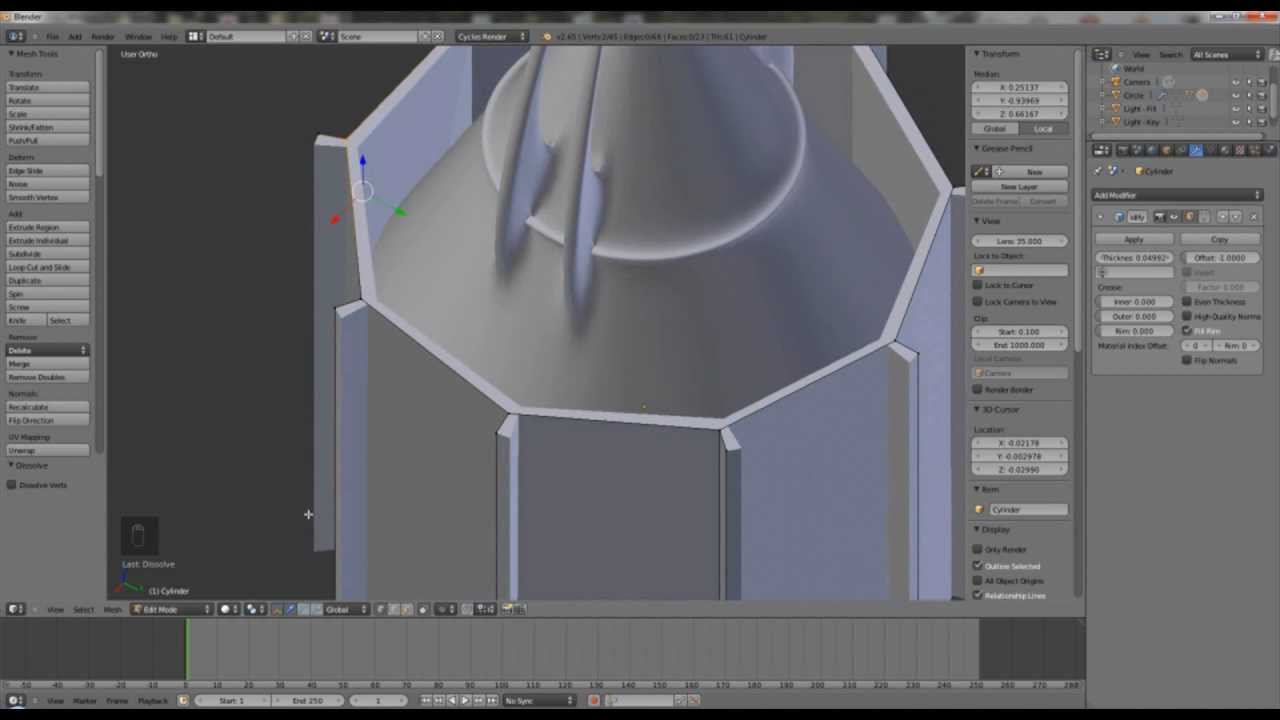Viewport: 1280px width, 720px height.
Task: Enable Dissolve Verts checkbox
Action: pyautogui.click(x=12, y=485)
